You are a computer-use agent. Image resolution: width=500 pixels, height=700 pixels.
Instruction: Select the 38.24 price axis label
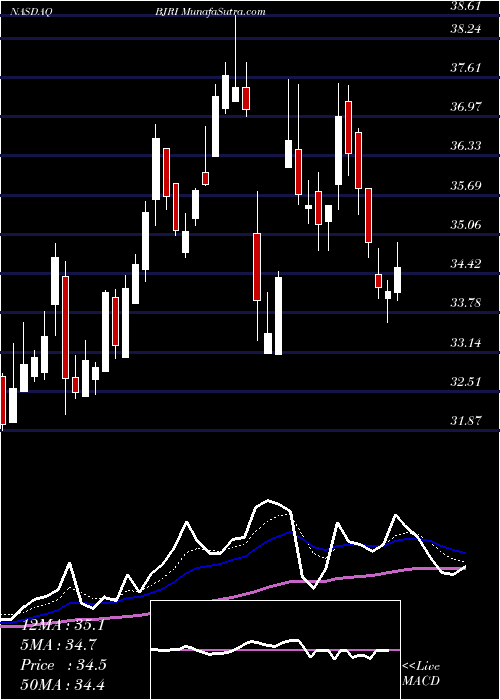tap(466, 29)
